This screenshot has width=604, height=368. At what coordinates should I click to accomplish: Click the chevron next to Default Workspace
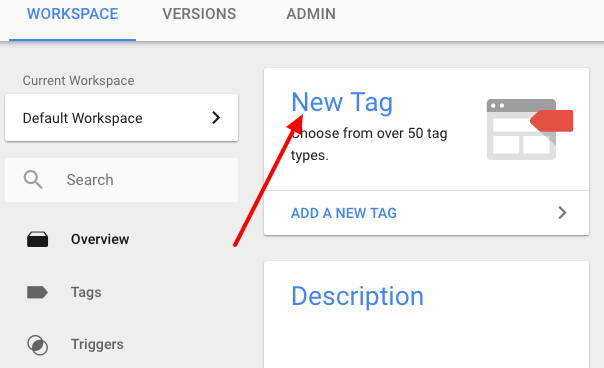coord(216,118)
